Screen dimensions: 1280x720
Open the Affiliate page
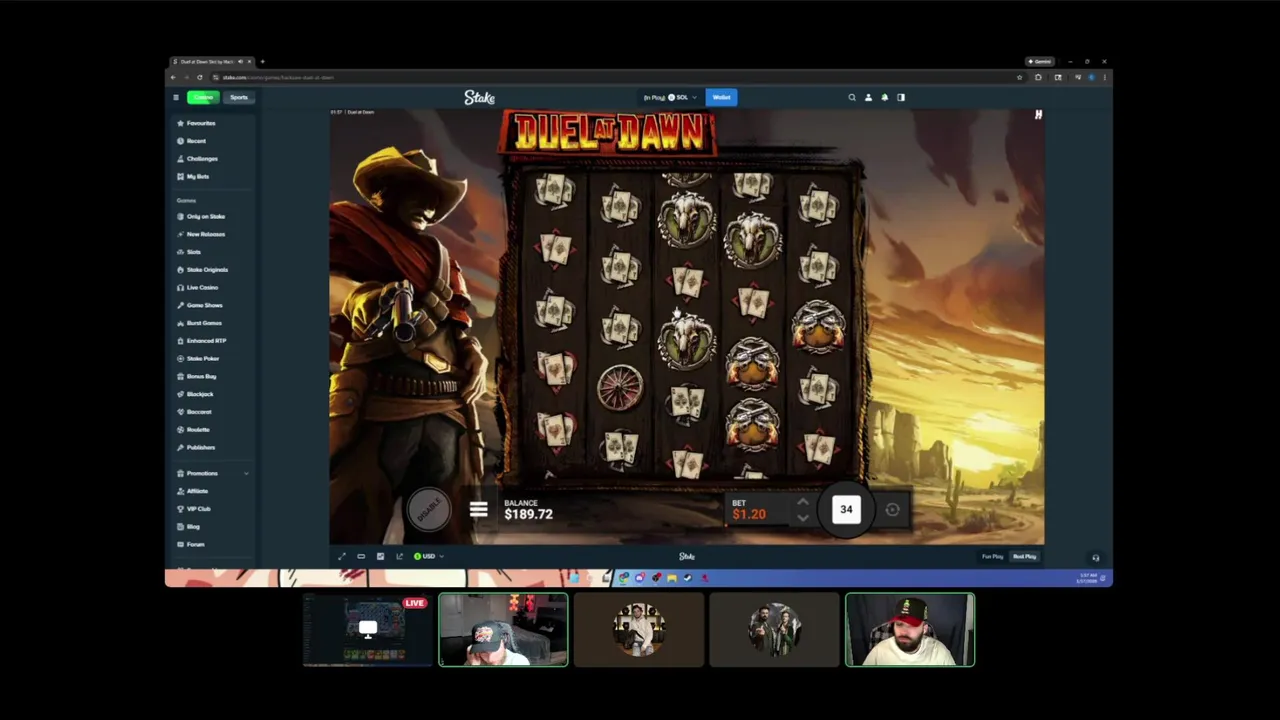pyautogui.click(x=192, y=491)
